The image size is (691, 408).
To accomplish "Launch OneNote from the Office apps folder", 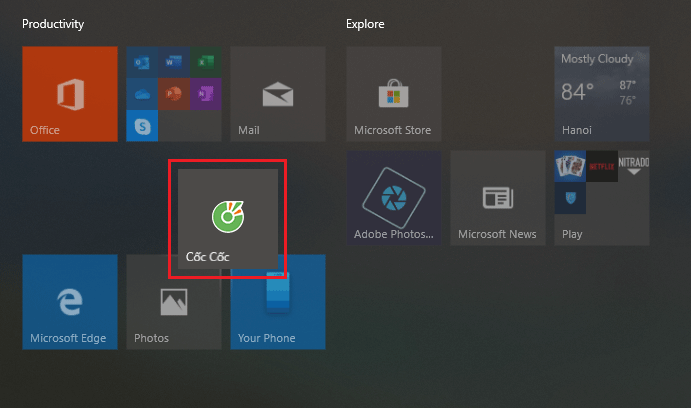I will coord(205,94).
